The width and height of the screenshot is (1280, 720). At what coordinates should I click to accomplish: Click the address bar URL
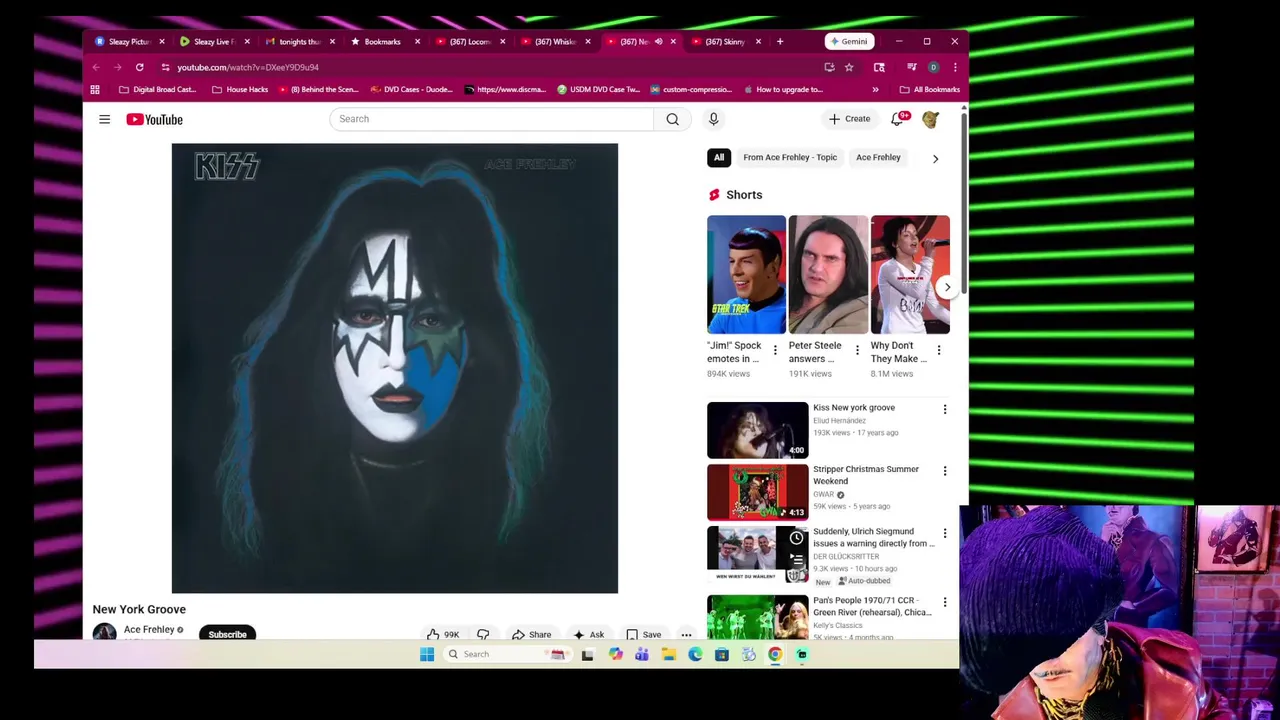[248, 67]
